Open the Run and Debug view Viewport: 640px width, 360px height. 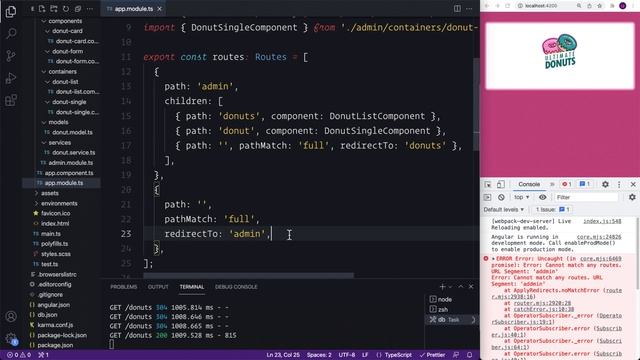tap(11, 78)
